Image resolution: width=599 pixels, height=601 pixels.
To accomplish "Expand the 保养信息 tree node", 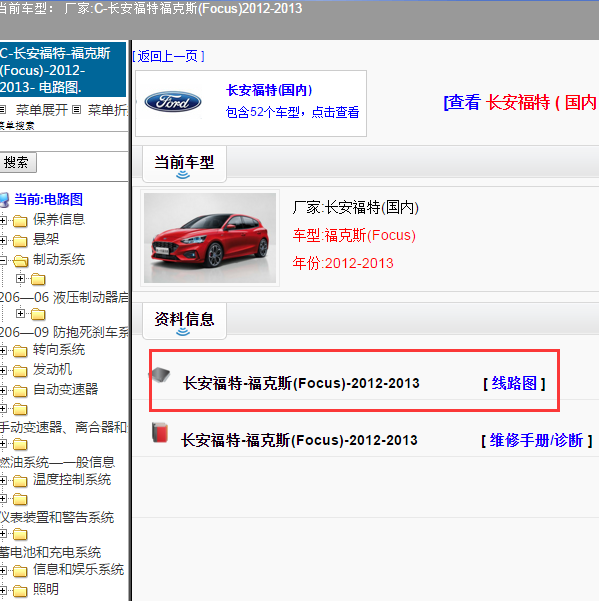I will click(3, 220).
